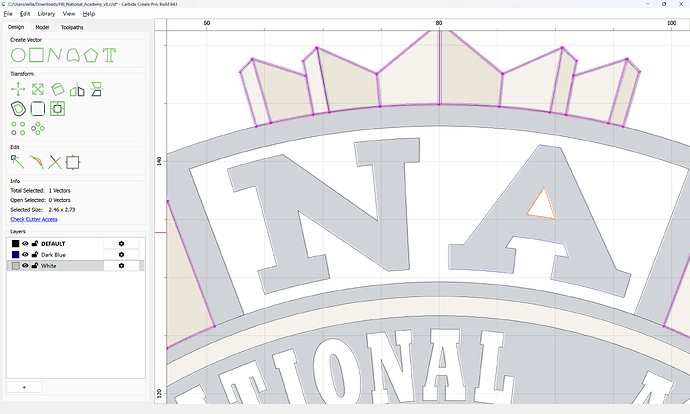Open the Edit menu
This screenshot has height=414, width=690.
click(x=25, y=14)
